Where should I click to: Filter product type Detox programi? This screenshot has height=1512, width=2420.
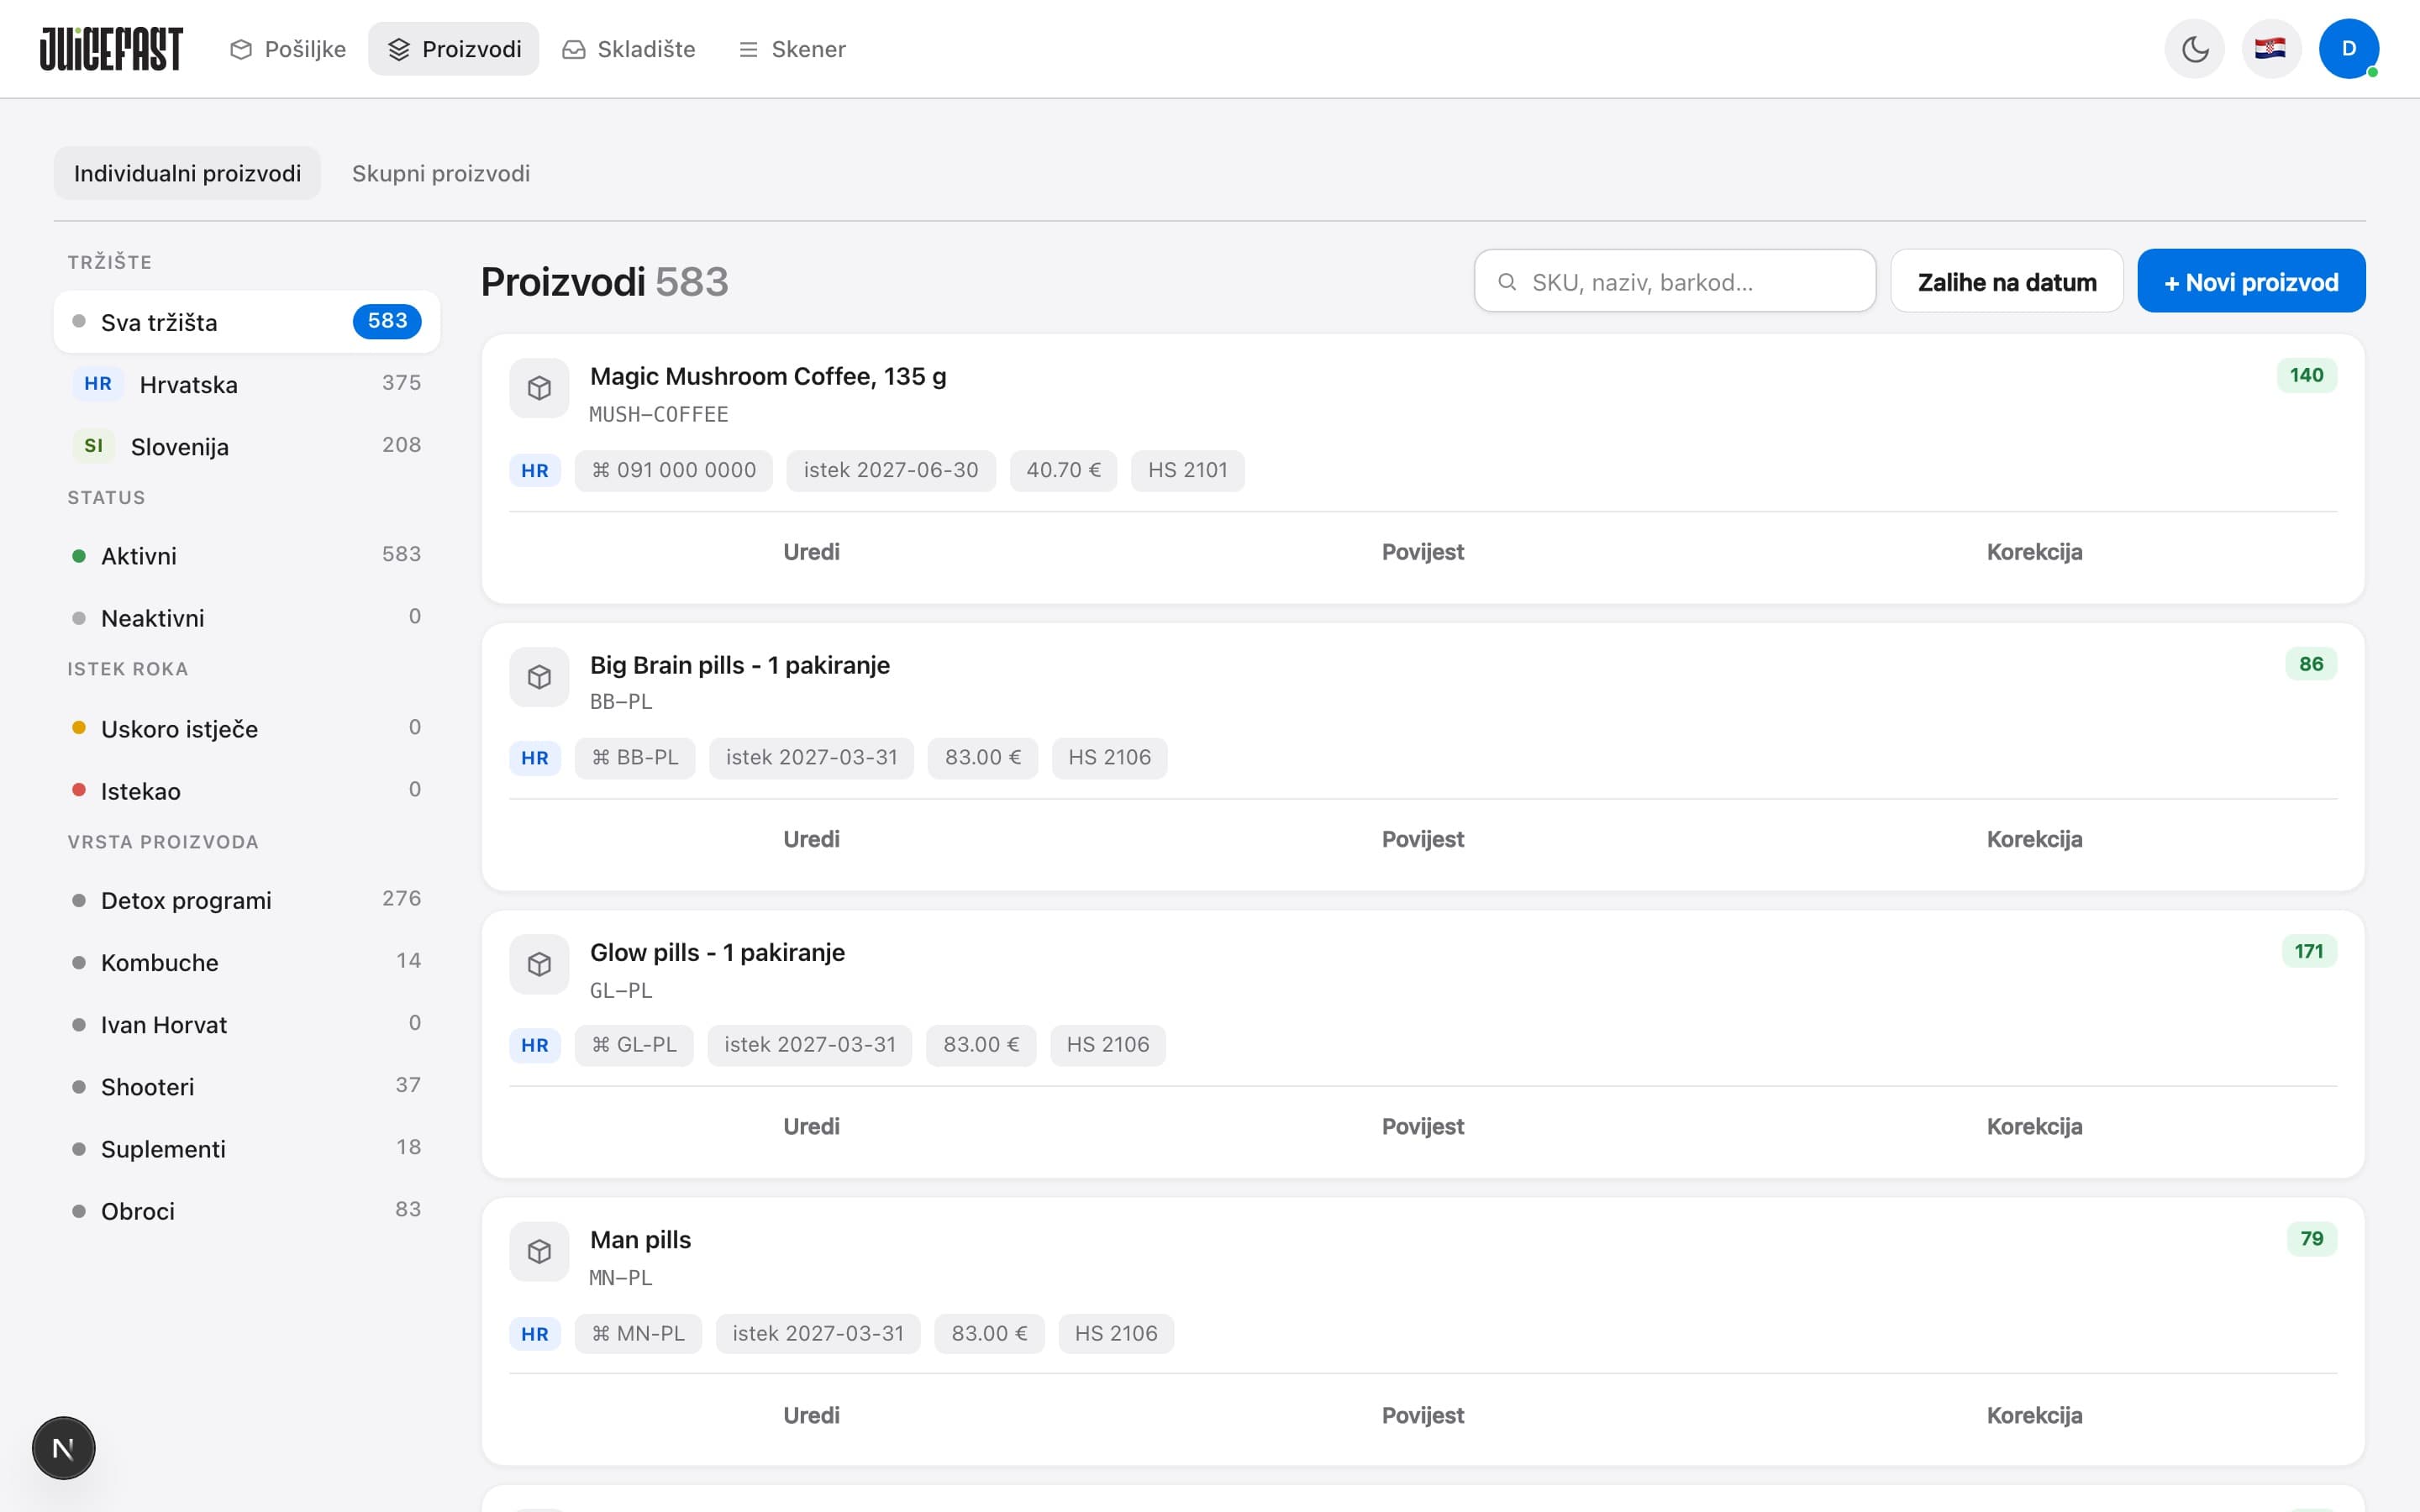[x=247, y=900]
